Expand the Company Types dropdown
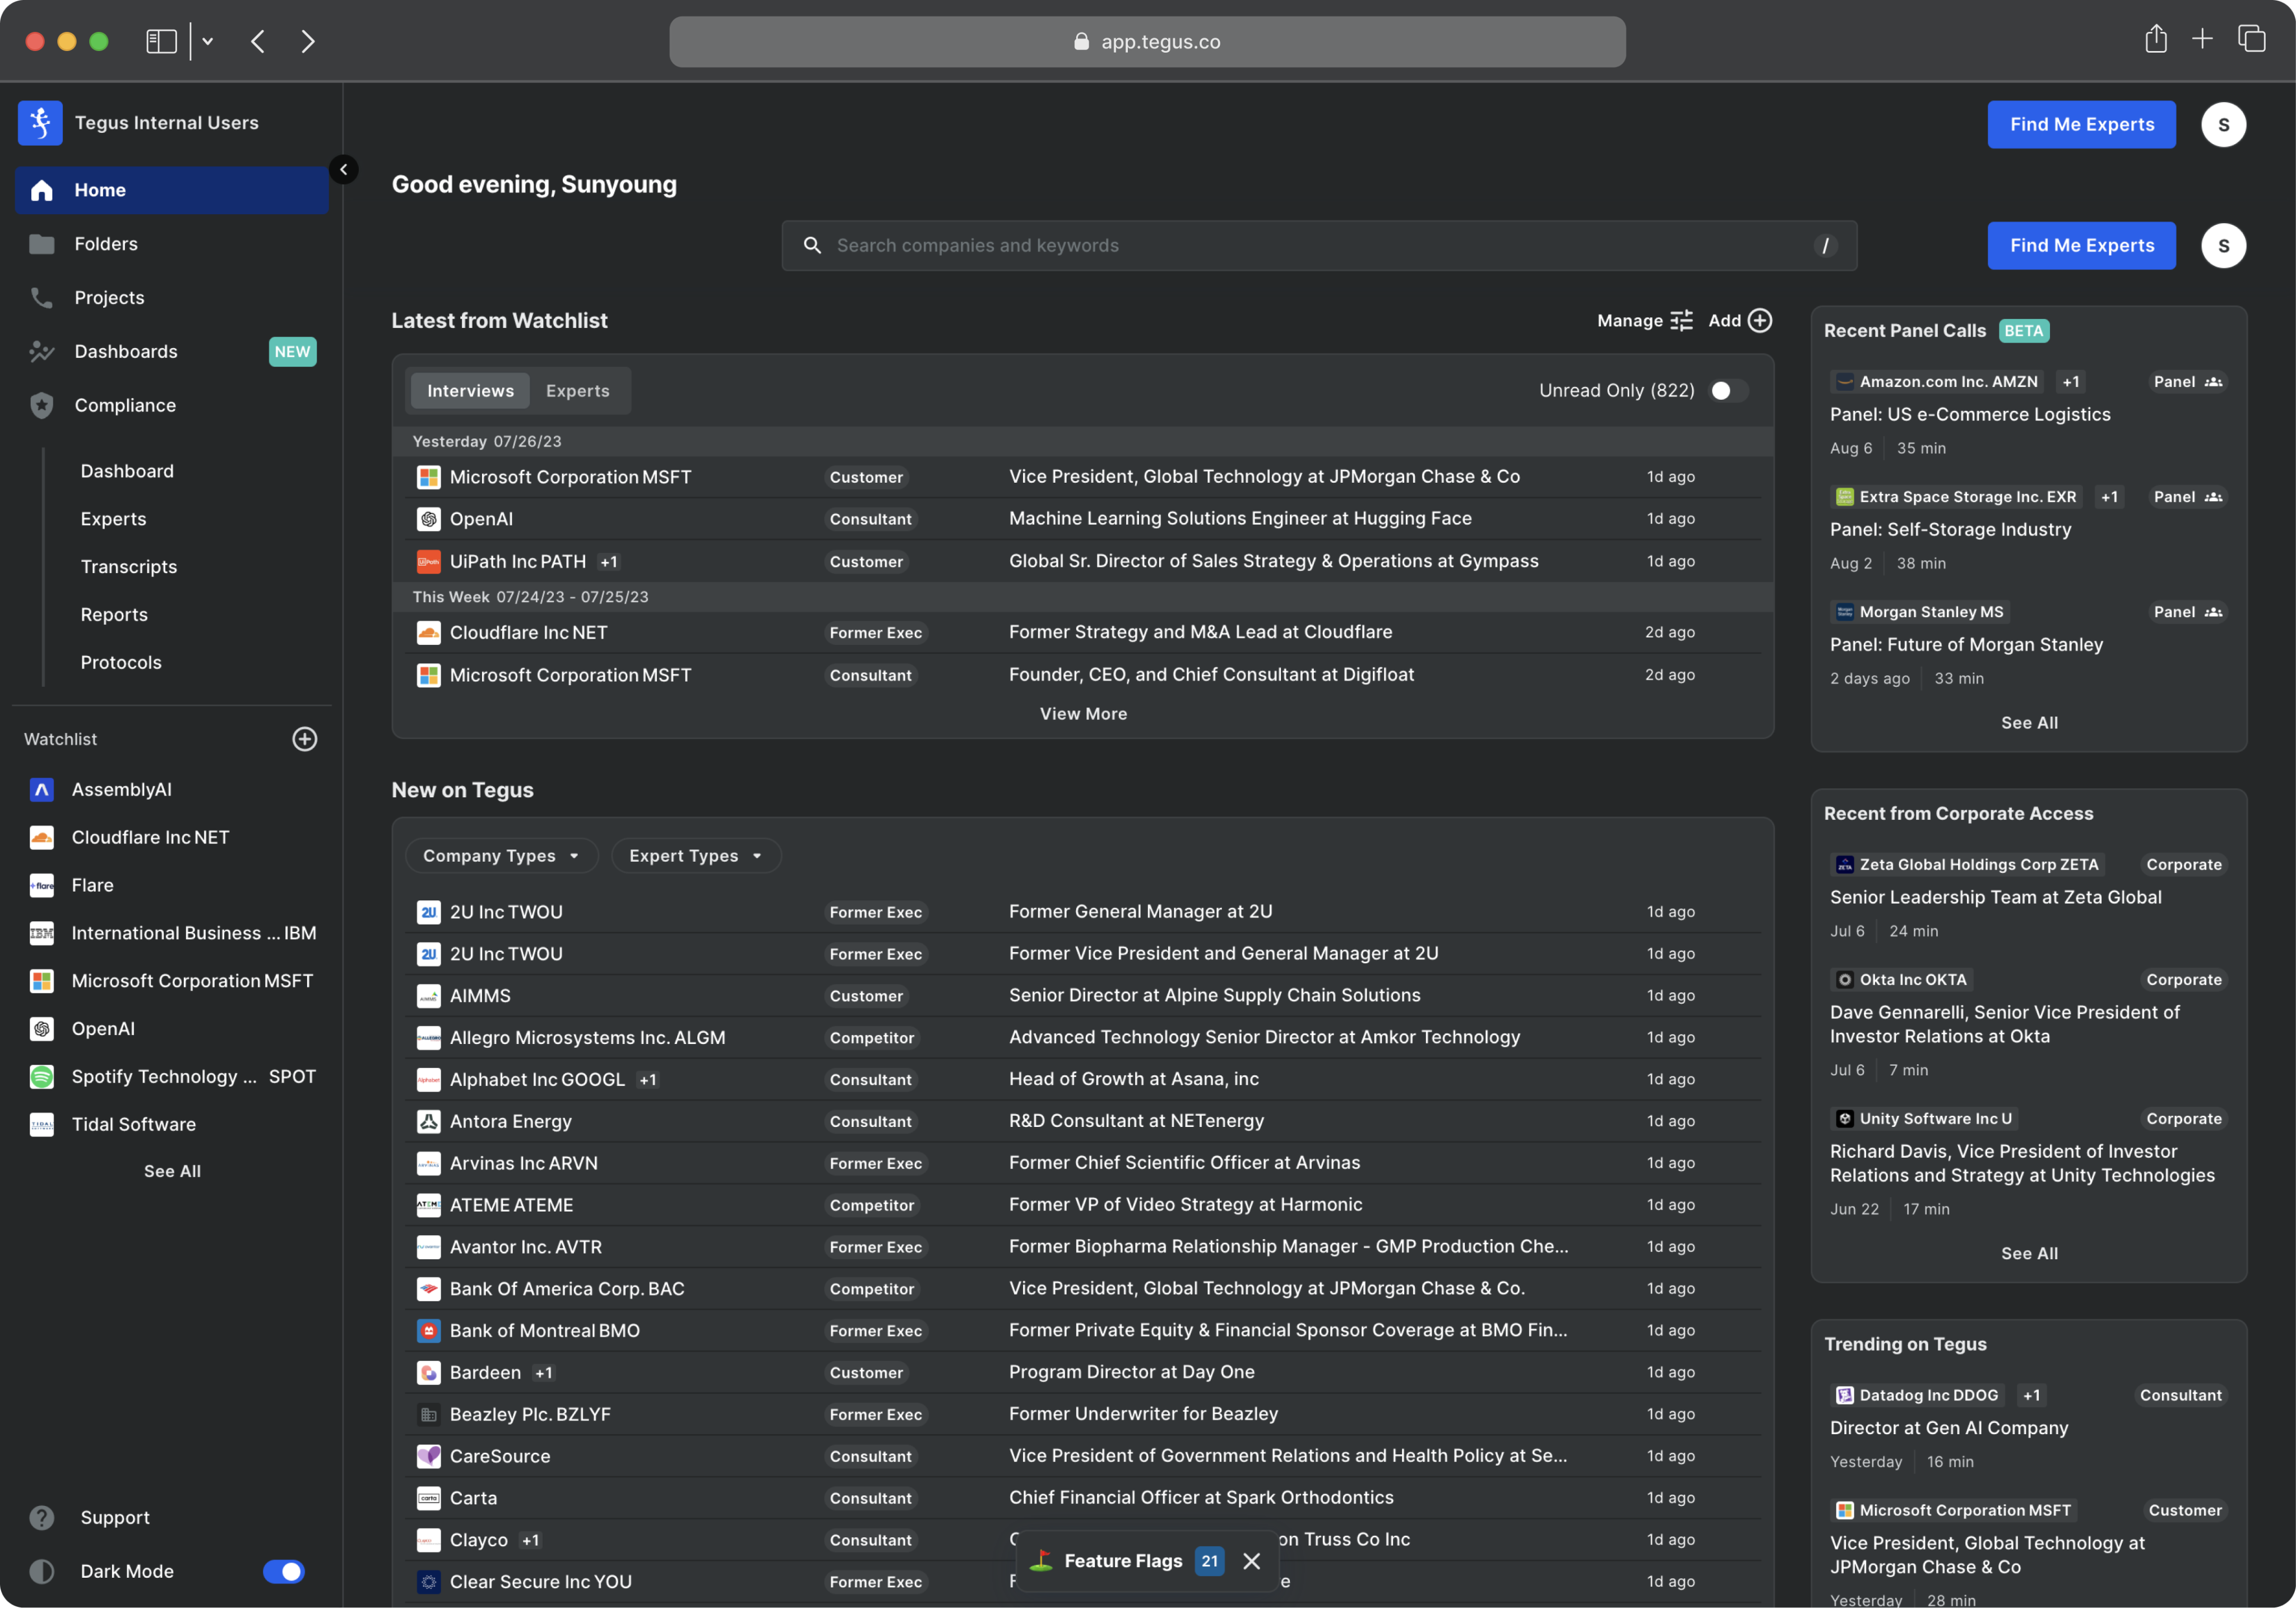The image size is (2296, 1608). coord(501,856)
